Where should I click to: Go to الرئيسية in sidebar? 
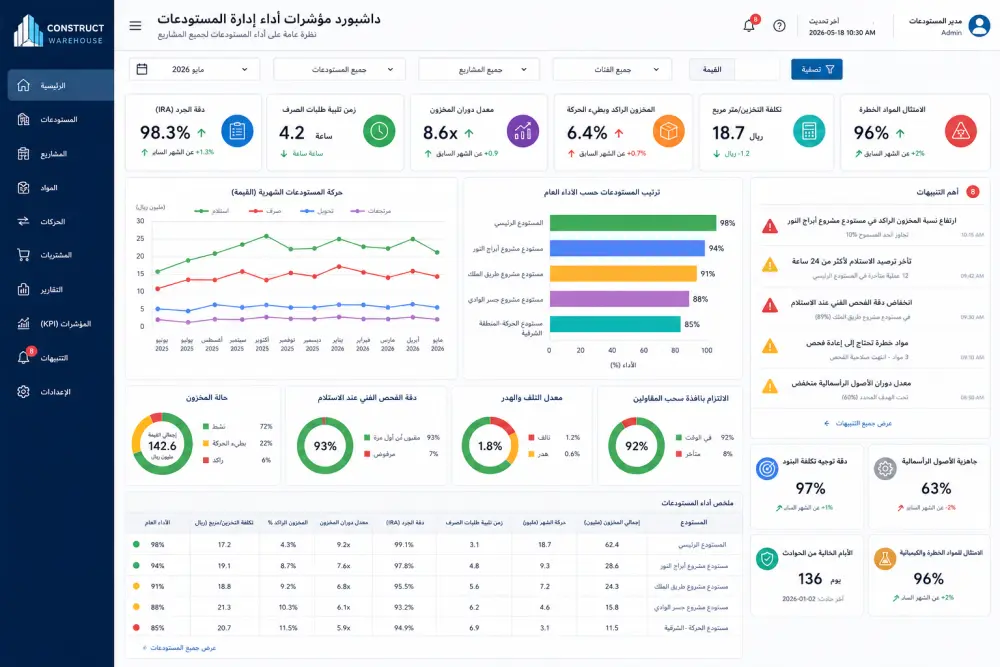point(61,85)
